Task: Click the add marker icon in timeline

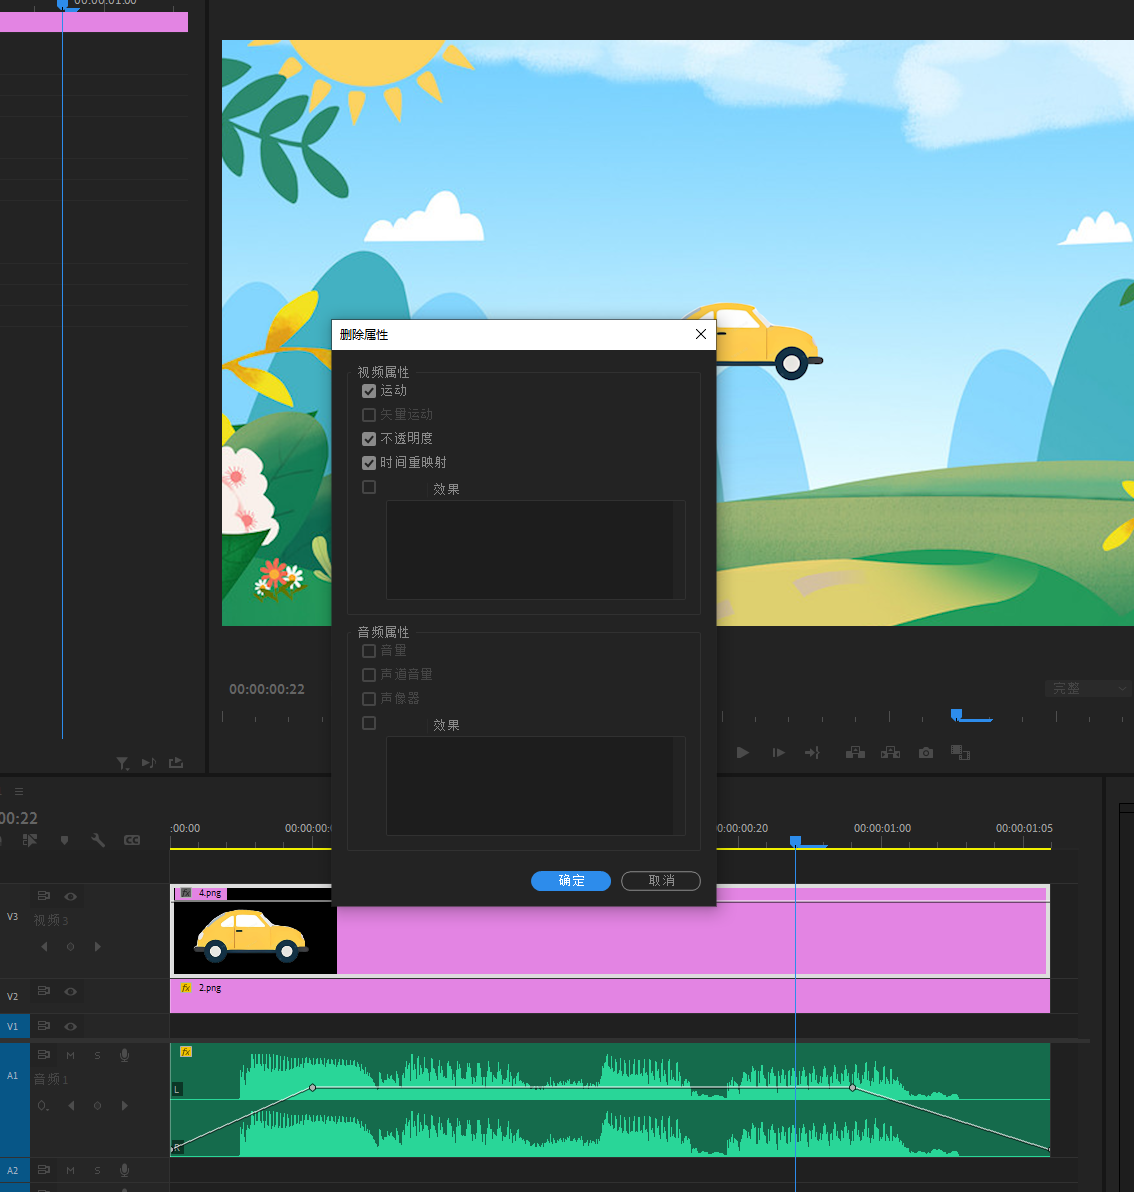Action: pyautogui.click(x=65, y=840)
